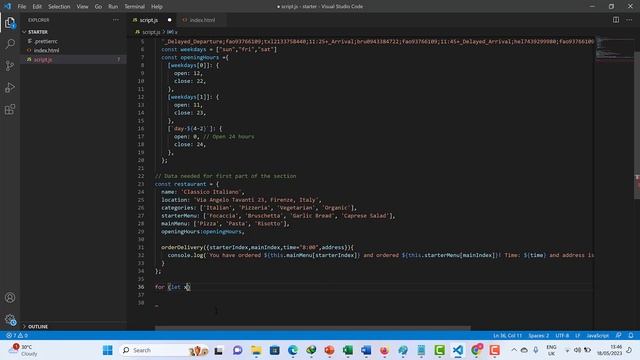Change end of line via LF
The width and height of the screenshot is (640, 360).
click(x=578, y=336)
